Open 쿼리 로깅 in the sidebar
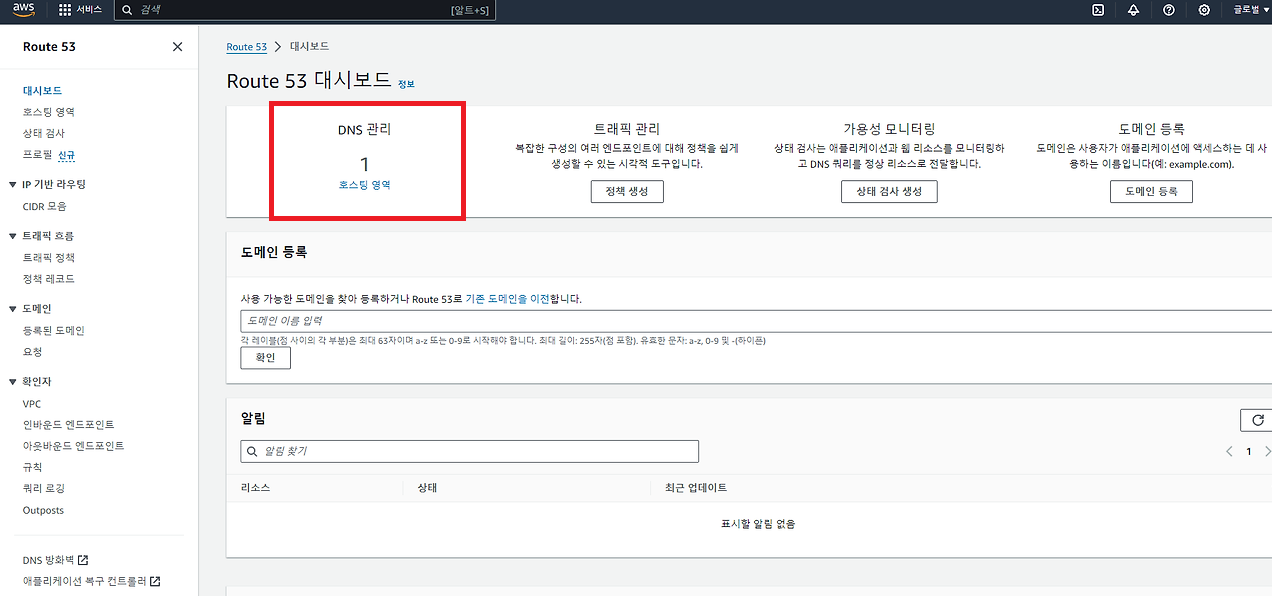 (43, 489)
